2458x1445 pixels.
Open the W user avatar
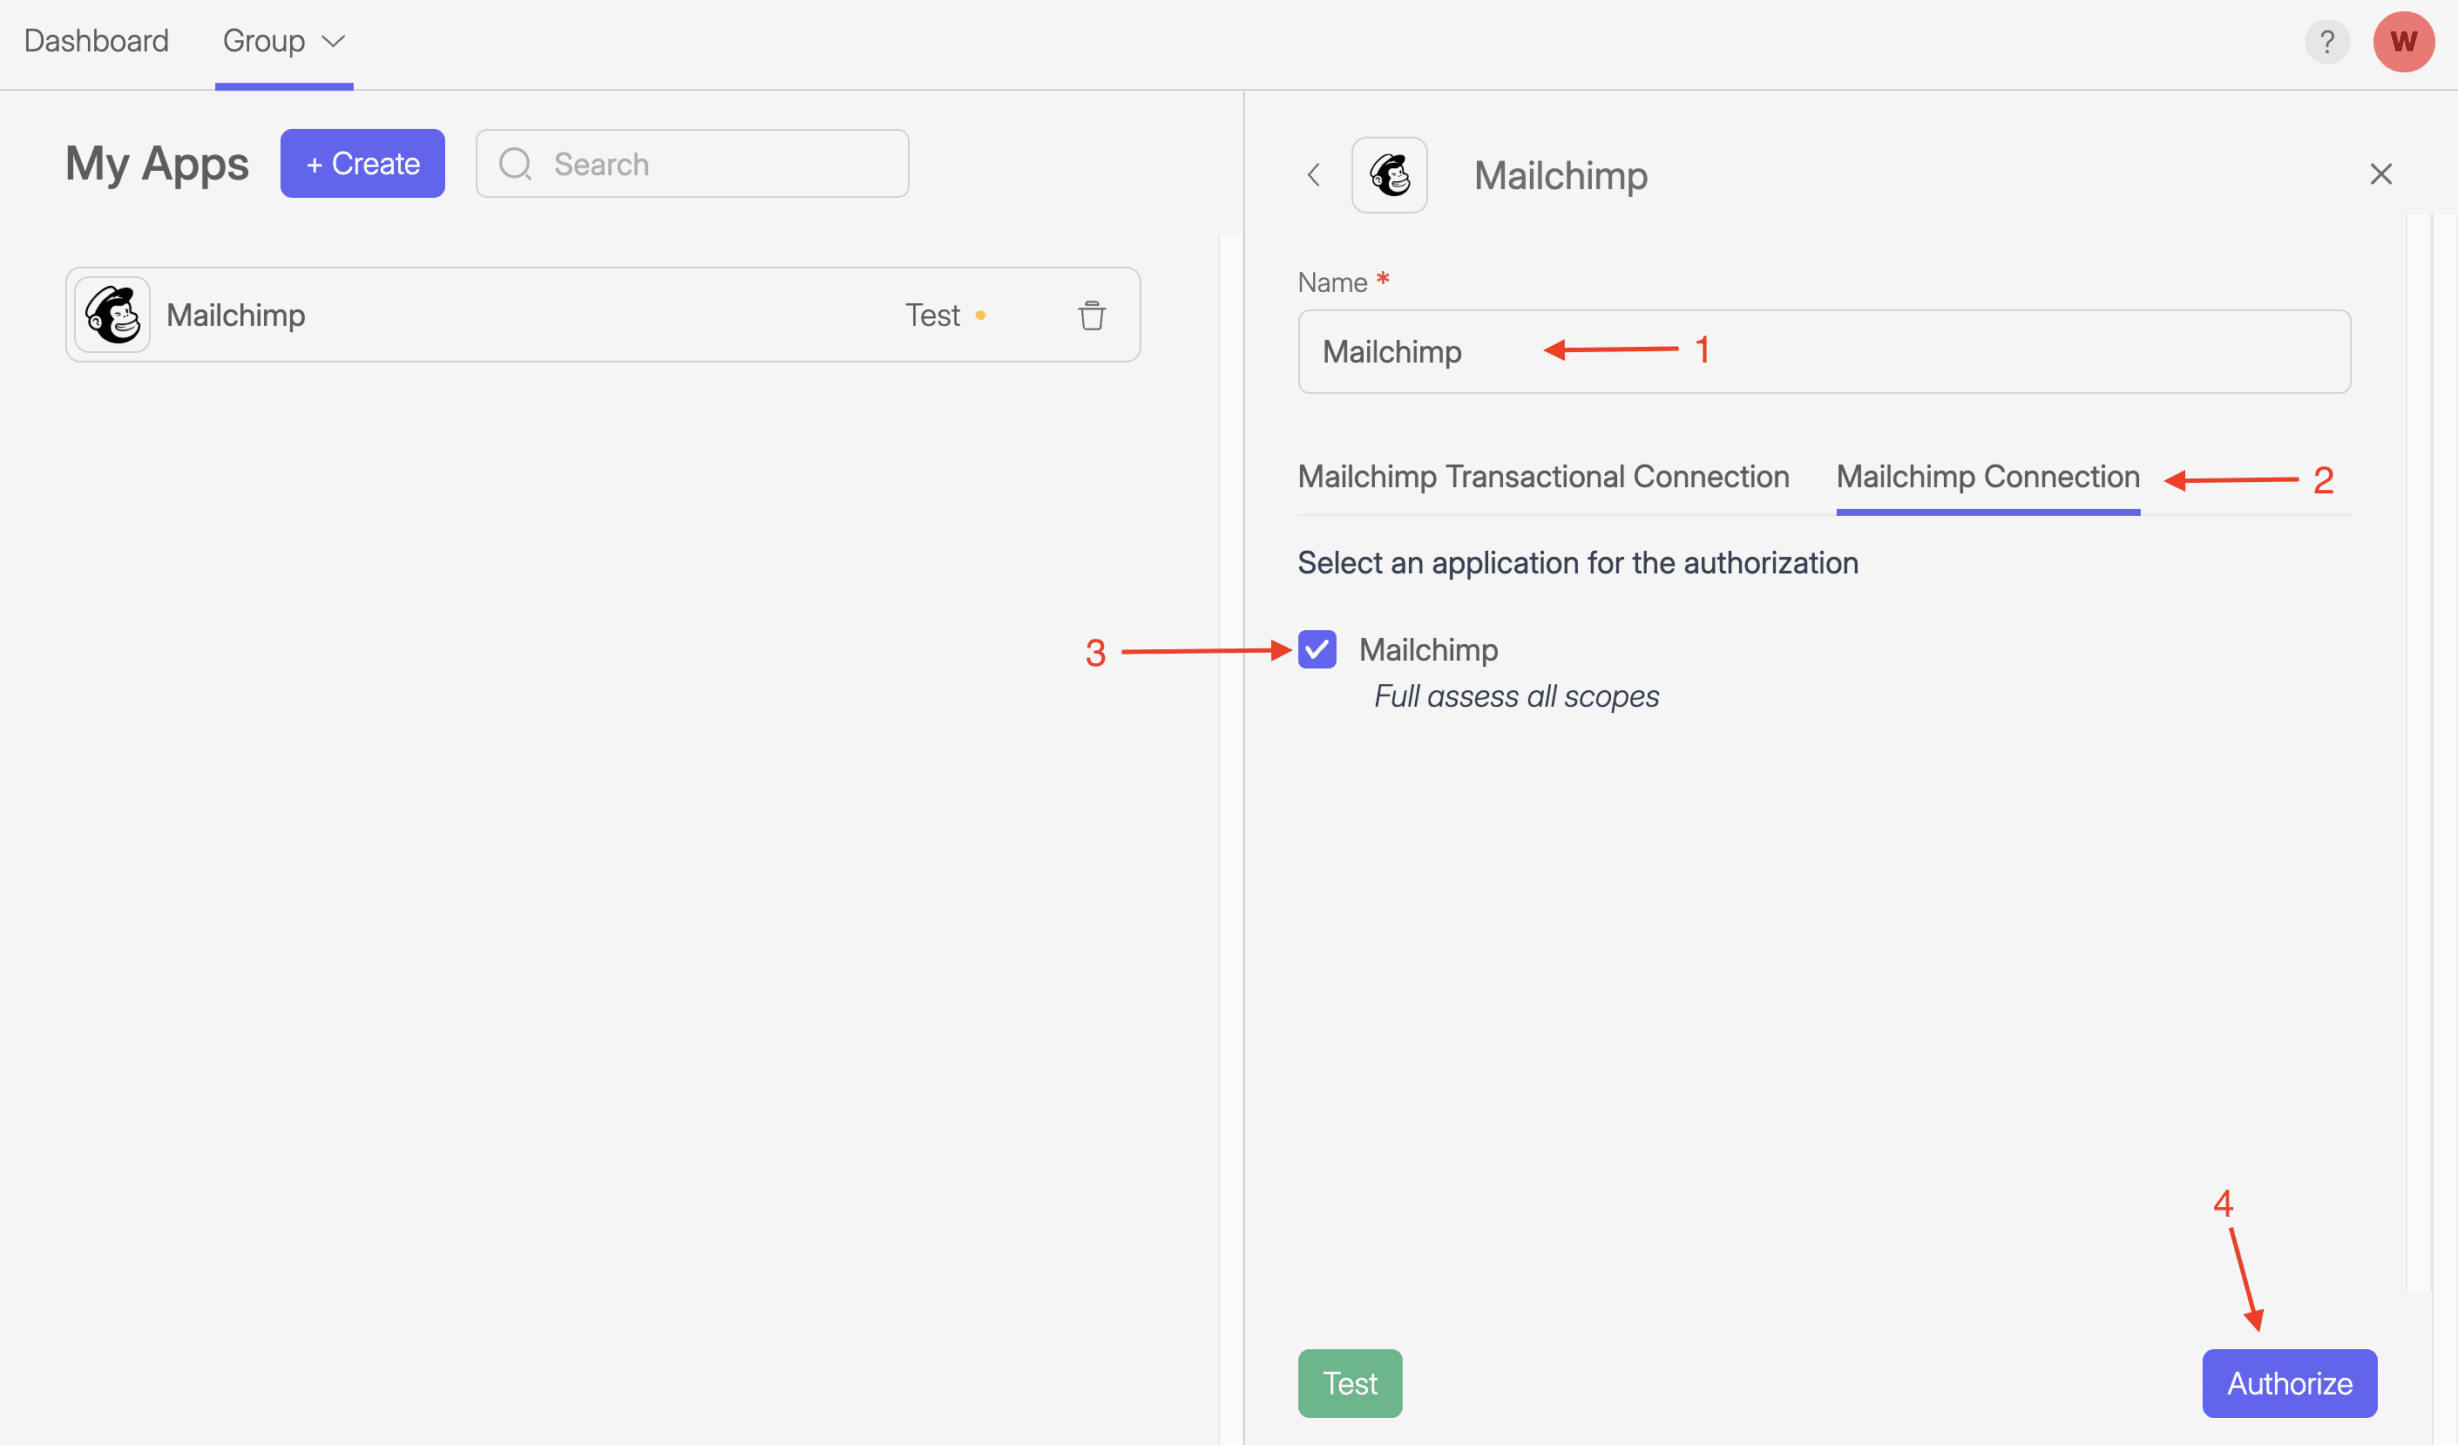(x=2403, y=42)
